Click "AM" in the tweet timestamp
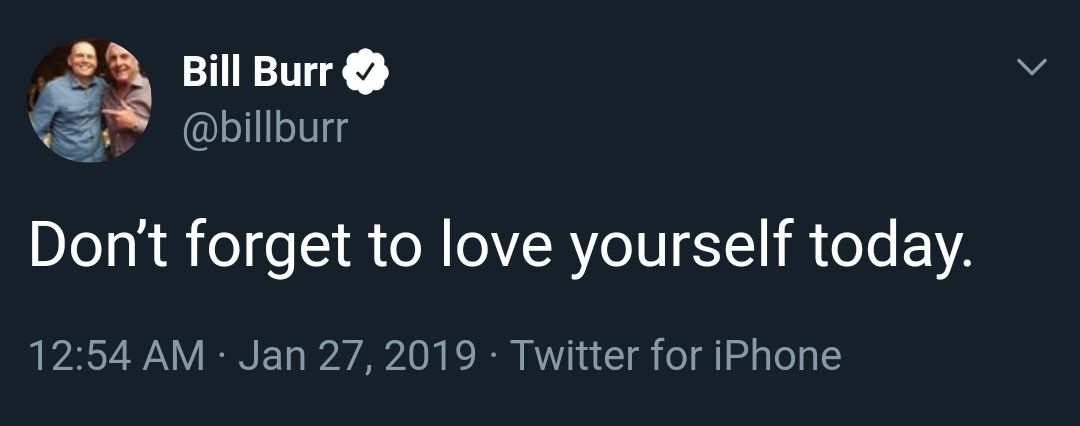 tap(174, 356)
